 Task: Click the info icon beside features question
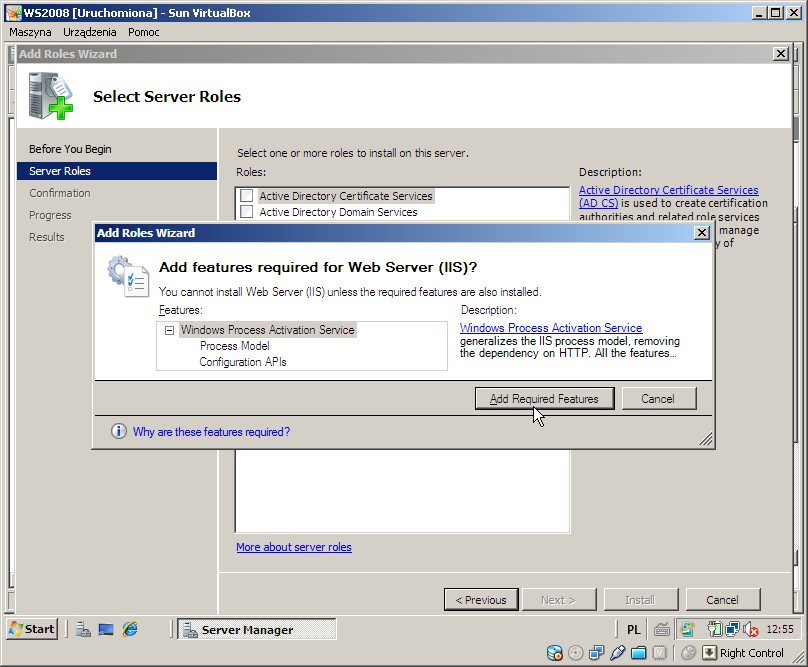[x=119, y=431]
